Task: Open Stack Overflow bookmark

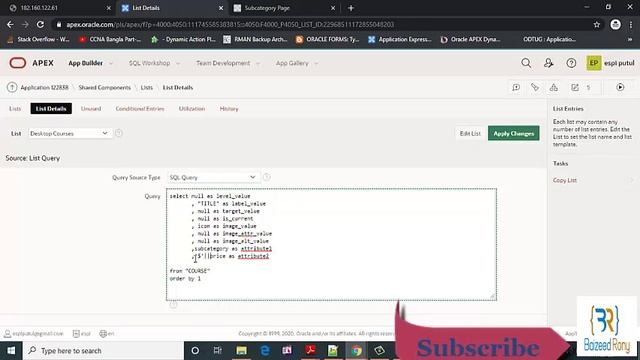Action: 38,39
